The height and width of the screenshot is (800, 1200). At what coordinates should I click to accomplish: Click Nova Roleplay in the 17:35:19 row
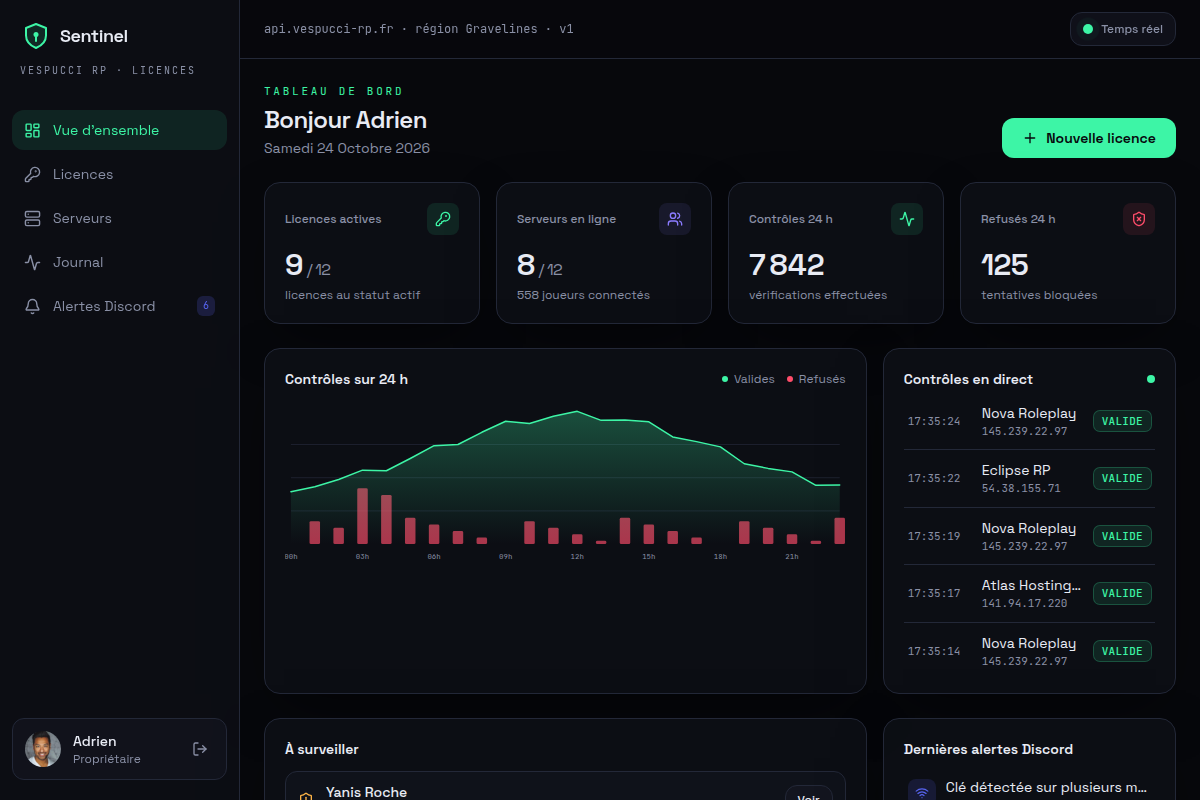[x=1029, y=528]
